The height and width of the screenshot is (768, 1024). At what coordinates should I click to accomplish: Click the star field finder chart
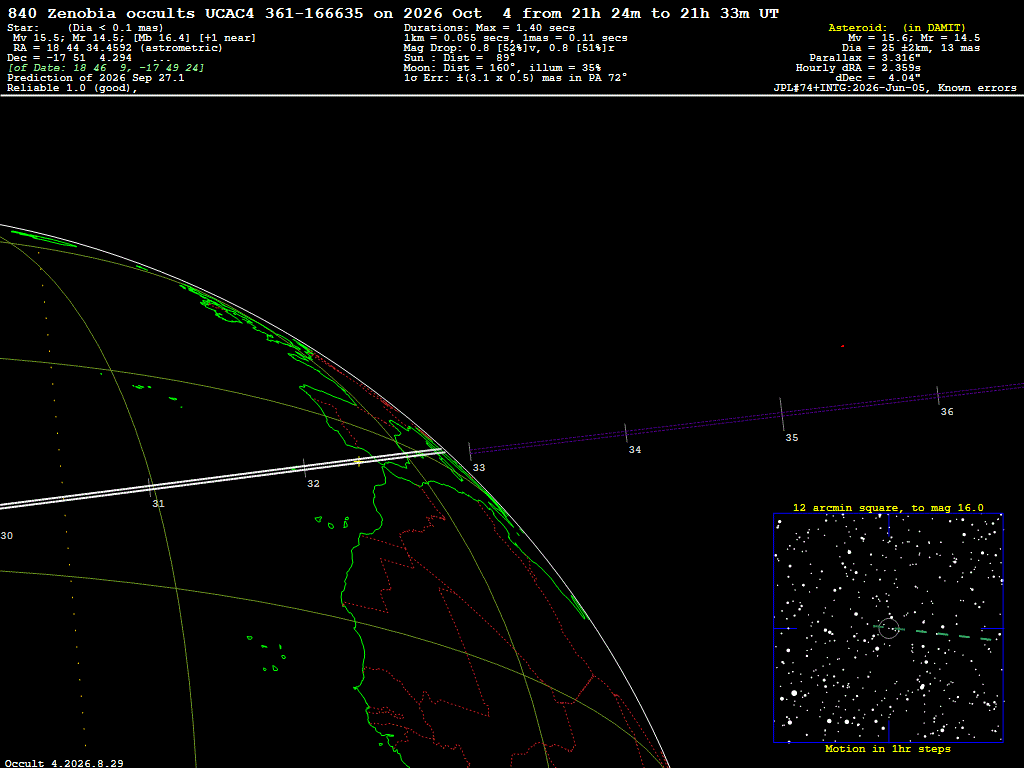point(888,628)
